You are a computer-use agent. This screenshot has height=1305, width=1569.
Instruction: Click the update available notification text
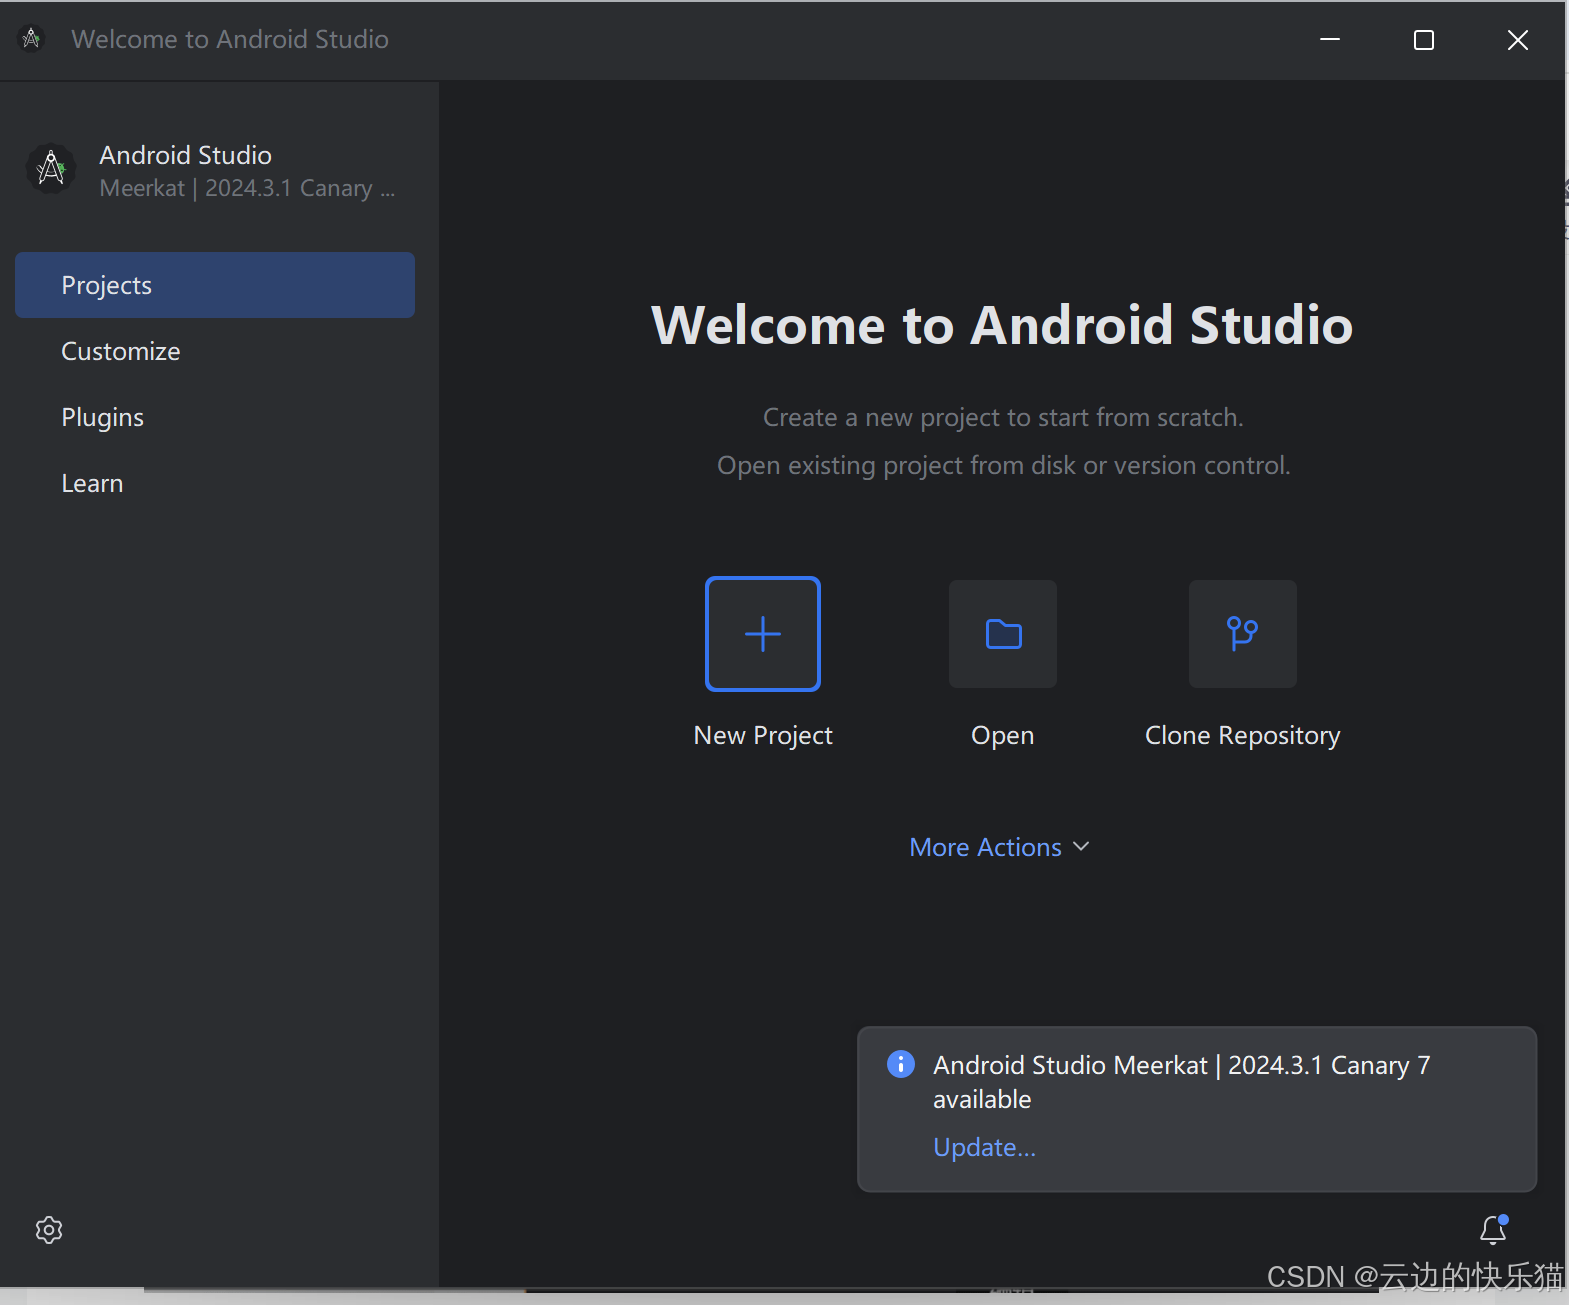[1182, 1082]
